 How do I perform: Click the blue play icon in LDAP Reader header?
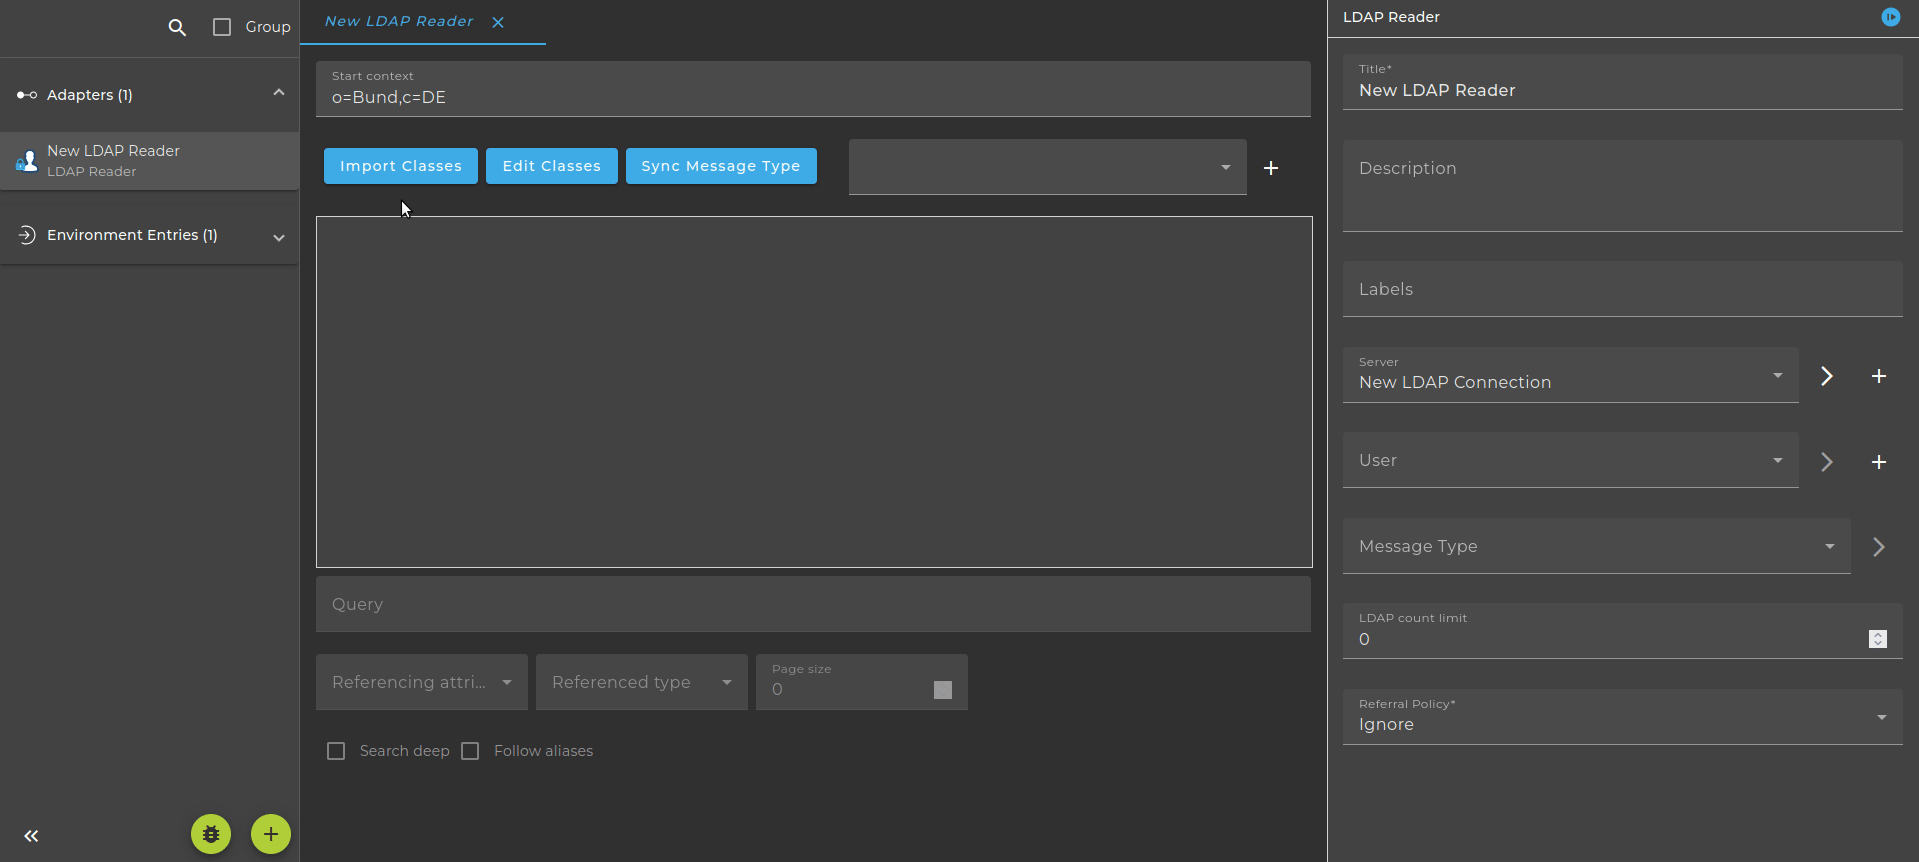click(1890, 17)
